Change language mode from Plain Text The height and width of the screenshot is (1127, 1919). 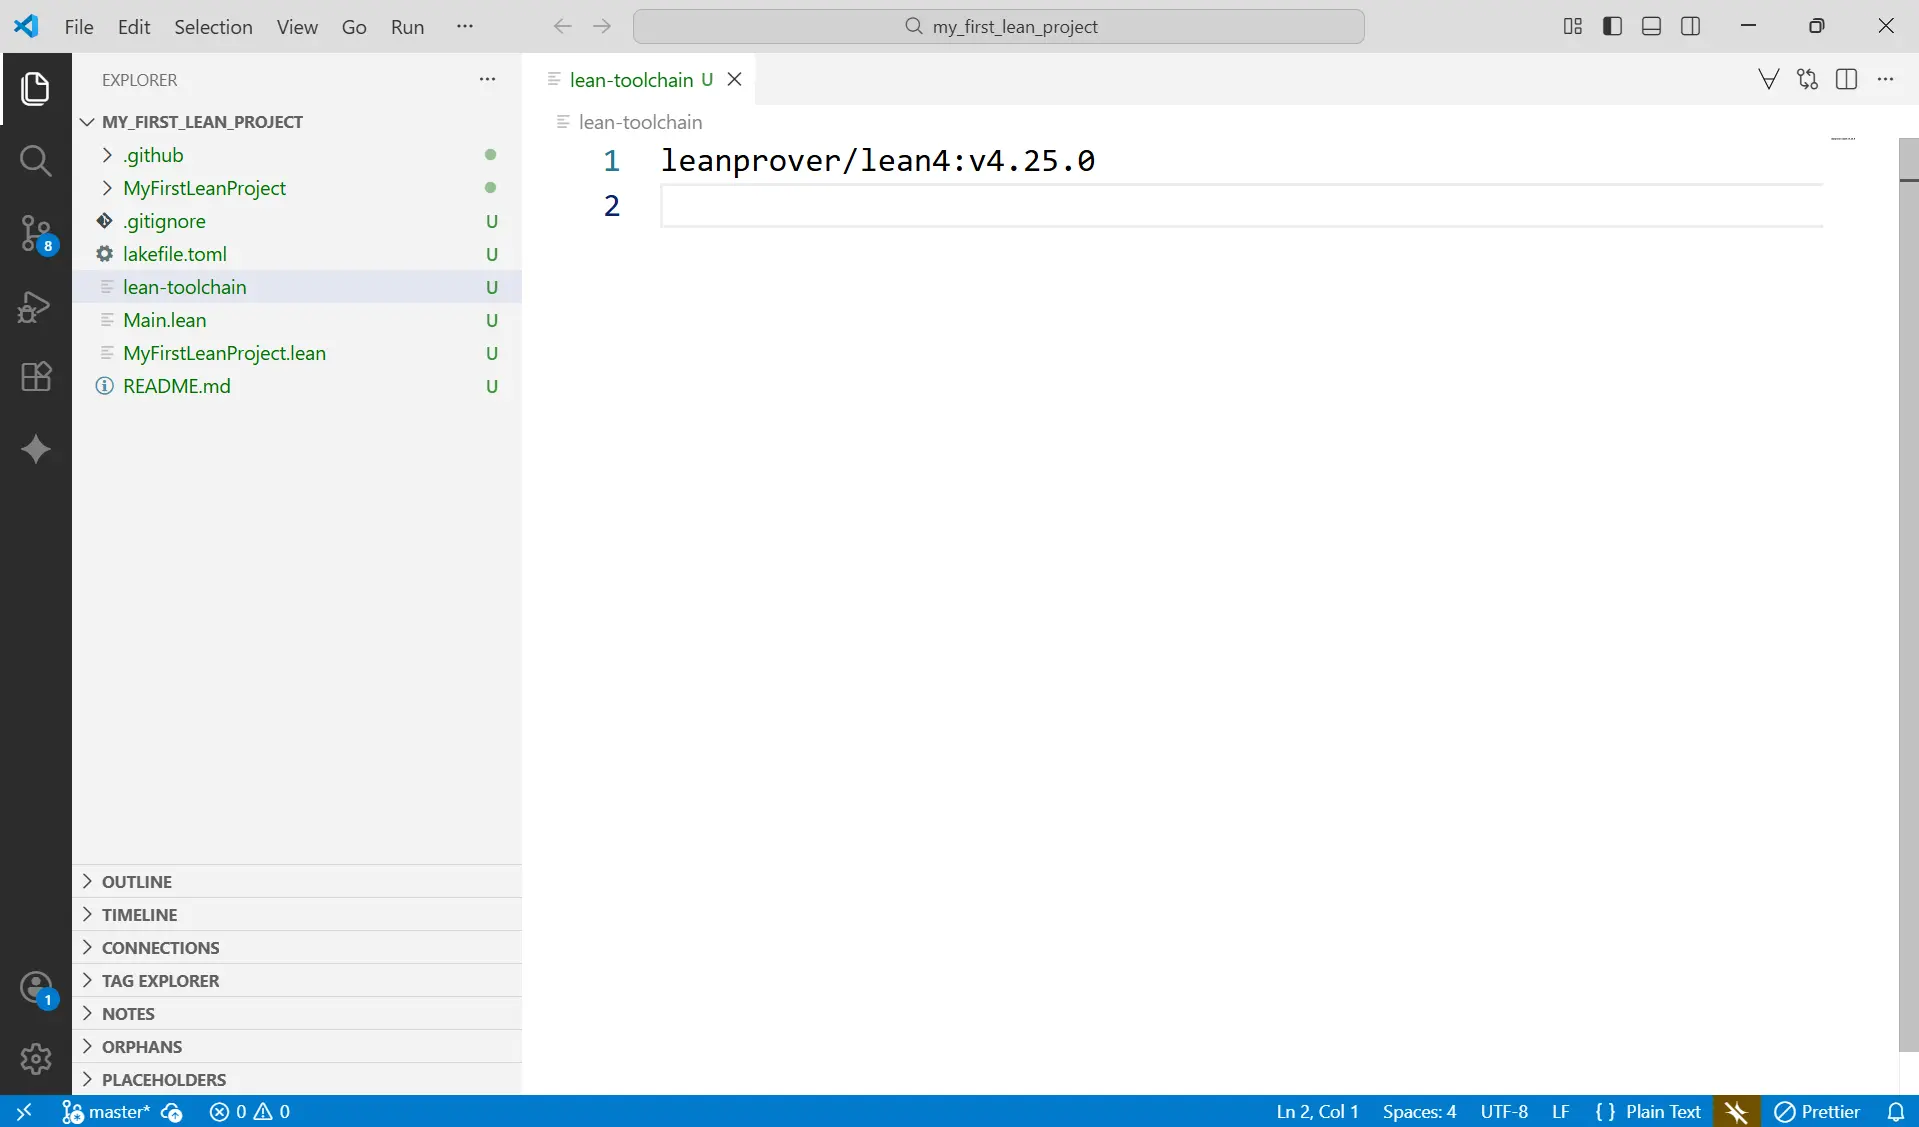(x=1662, y=1112)
